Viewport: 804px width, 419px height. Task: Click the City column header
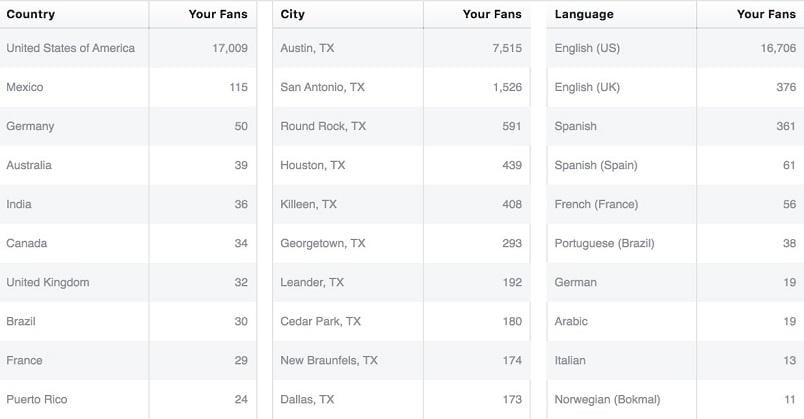click(292, 14)
